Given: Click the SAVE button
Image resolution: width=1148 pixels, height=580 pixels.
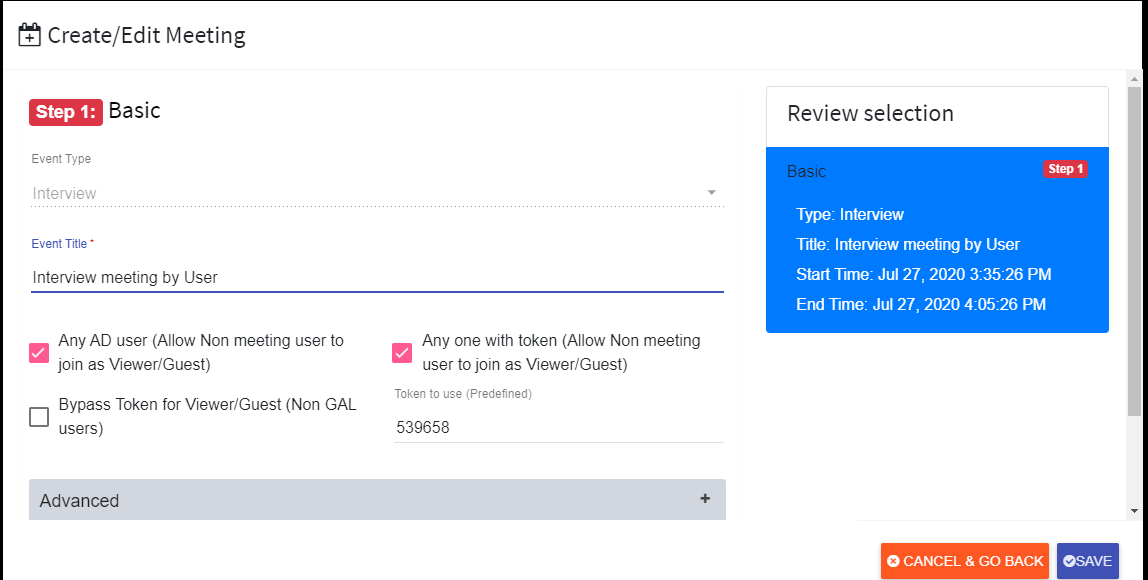Looking at the screenshot, I should click(x=1088, y=561).
